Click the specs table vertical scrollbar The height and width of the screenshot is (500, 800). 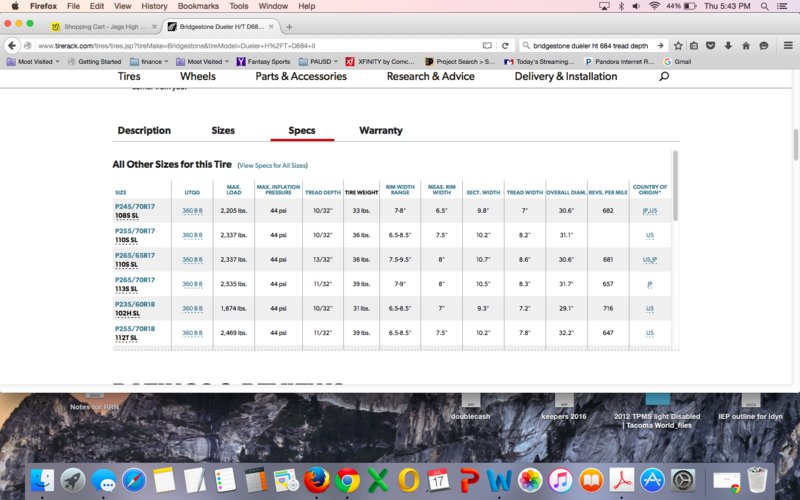(x=676, y=186)
